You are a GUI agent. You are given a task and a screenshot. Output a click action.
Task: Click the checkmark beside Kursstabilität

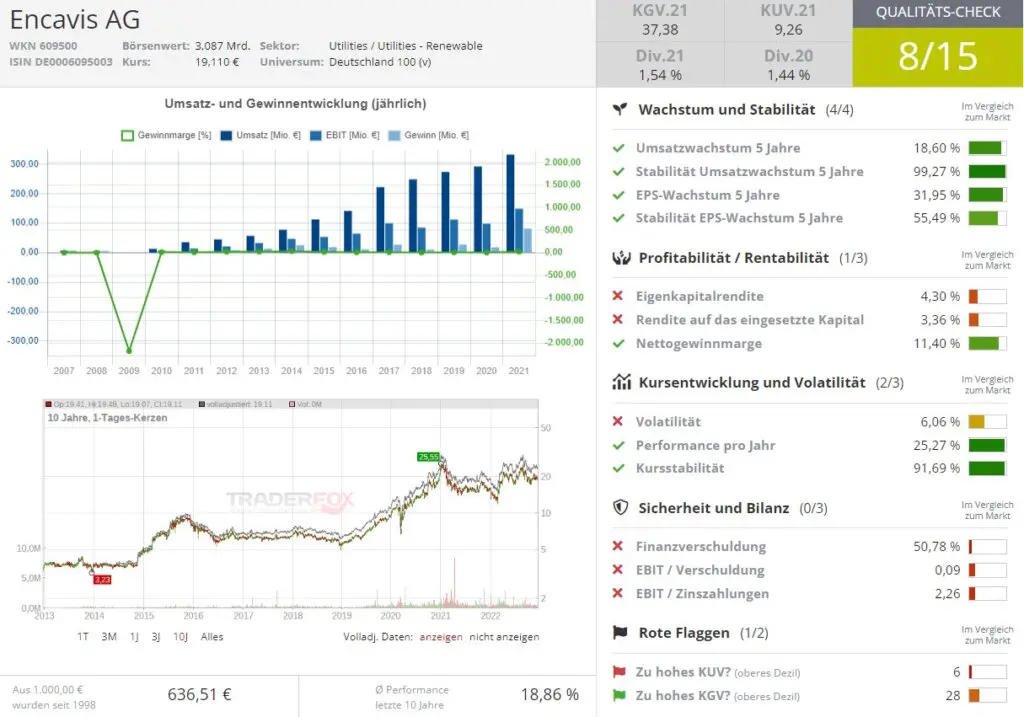tap(618, 468)
